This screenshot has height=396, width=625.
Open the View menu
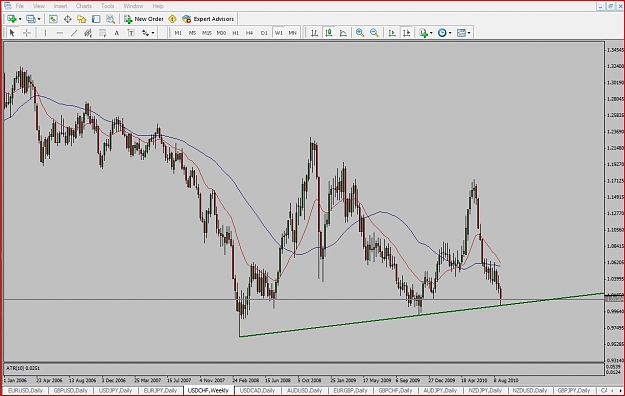tap(39, 6)
